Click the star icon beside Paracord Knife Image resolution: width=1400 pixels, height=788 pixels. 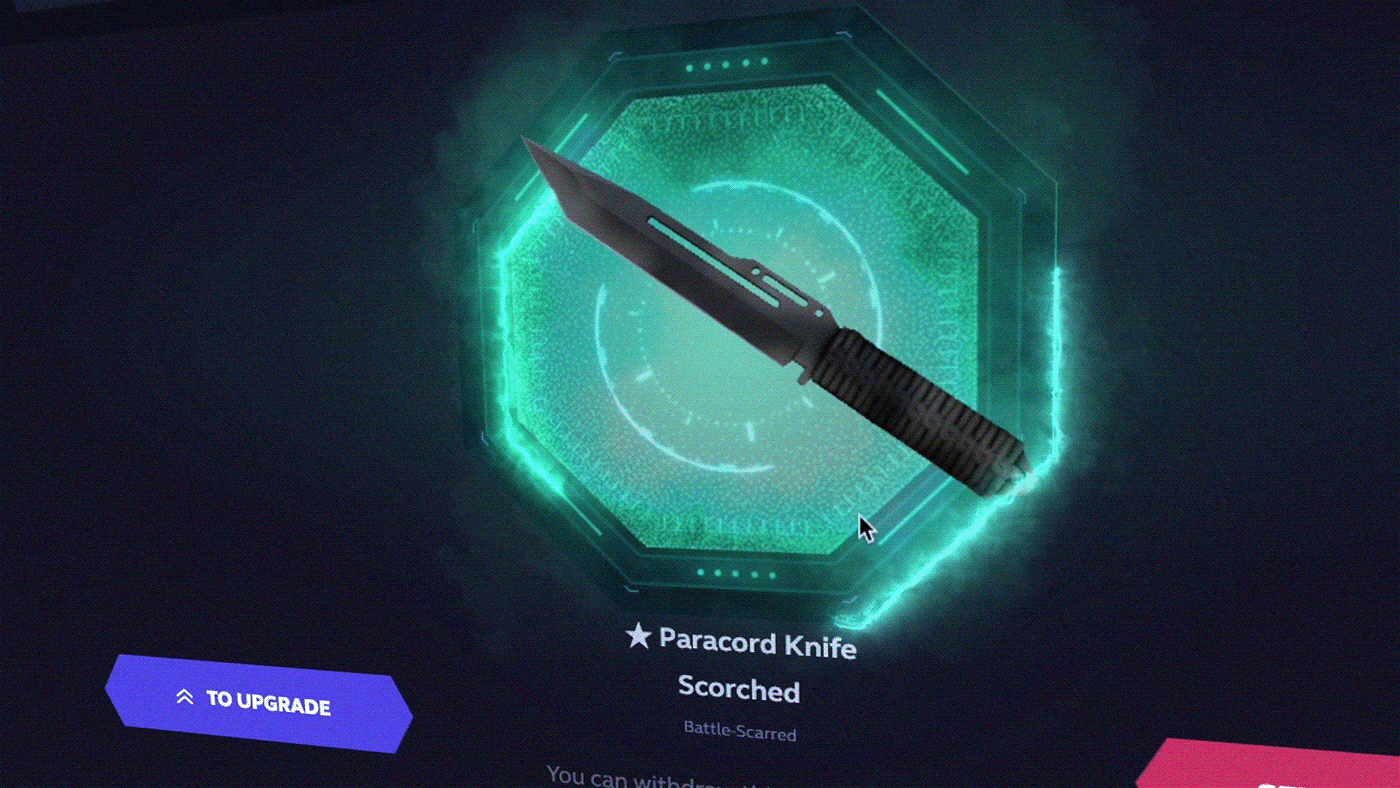(638, 635)
